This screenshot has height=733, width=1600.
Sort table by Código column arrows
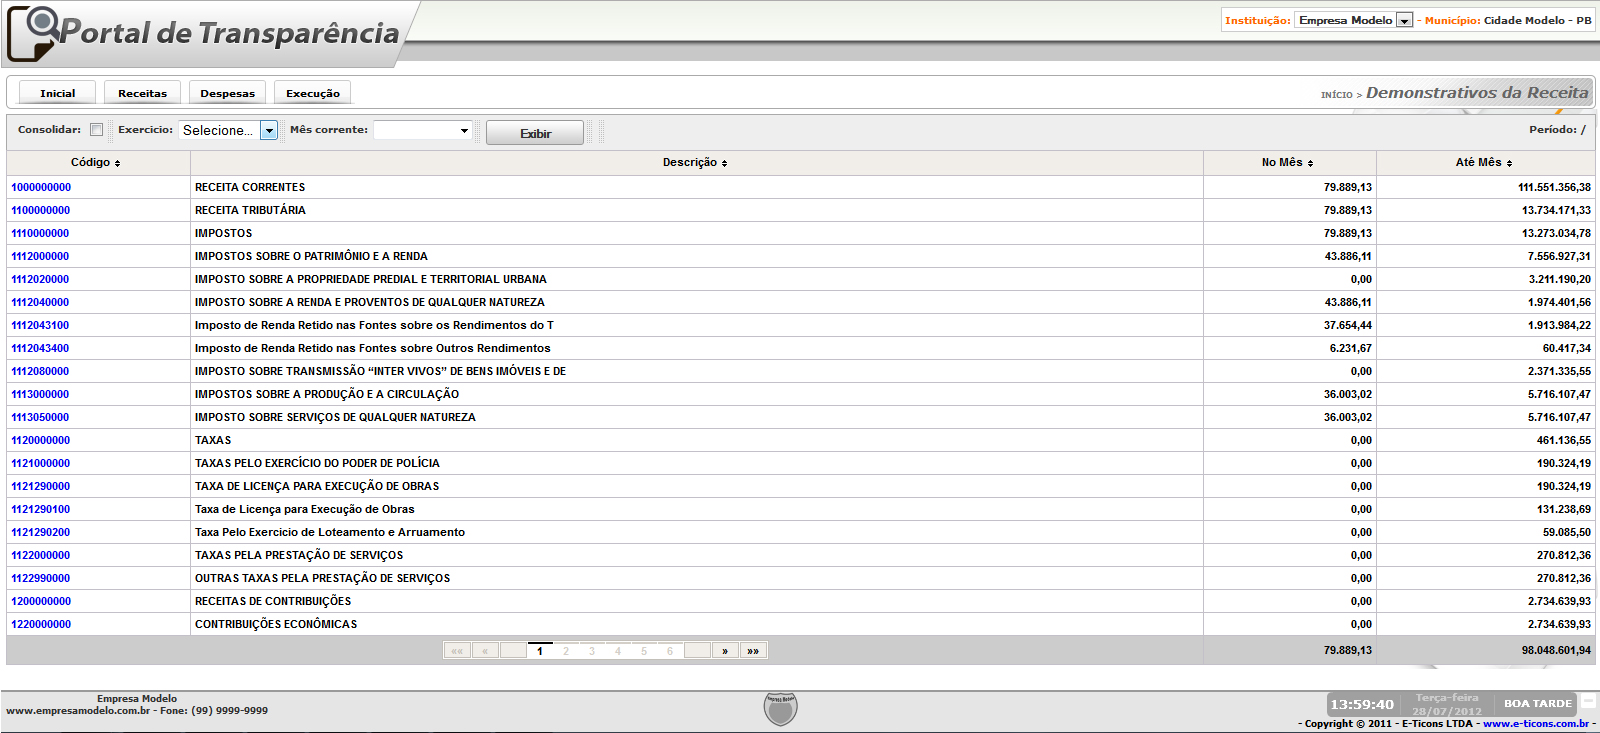117,163
